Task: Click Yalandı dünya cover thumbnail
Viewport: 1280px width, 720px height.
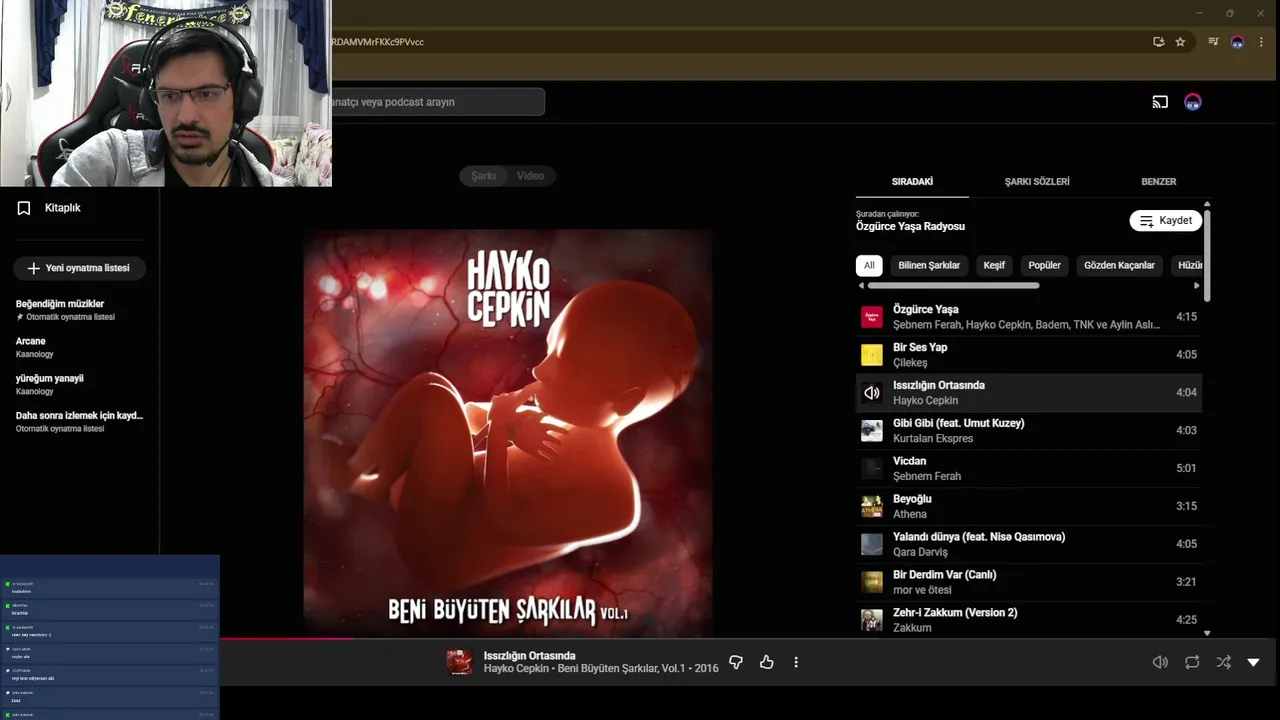Action: pyautogui.click(x=872, y=544)
